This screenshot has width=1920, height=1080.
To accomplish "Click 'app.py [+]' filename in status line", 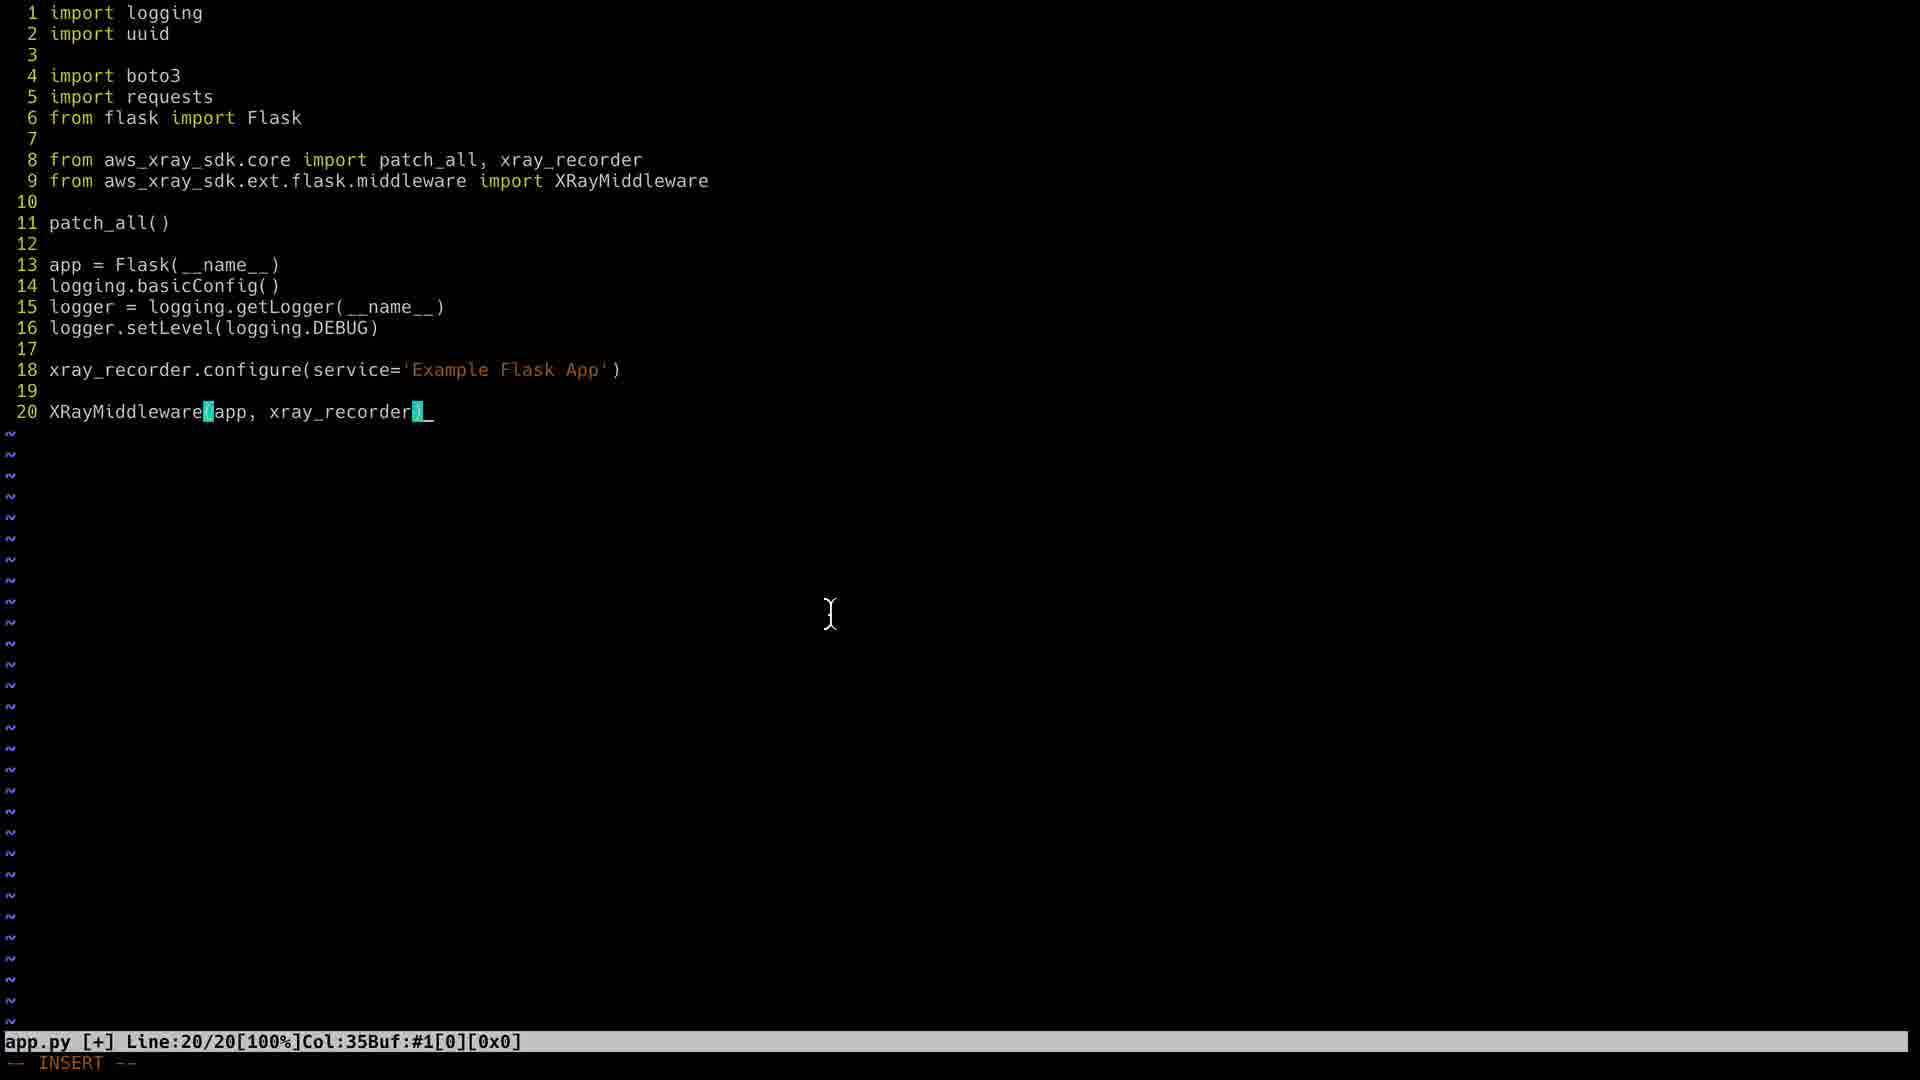I will [59, 1042].
